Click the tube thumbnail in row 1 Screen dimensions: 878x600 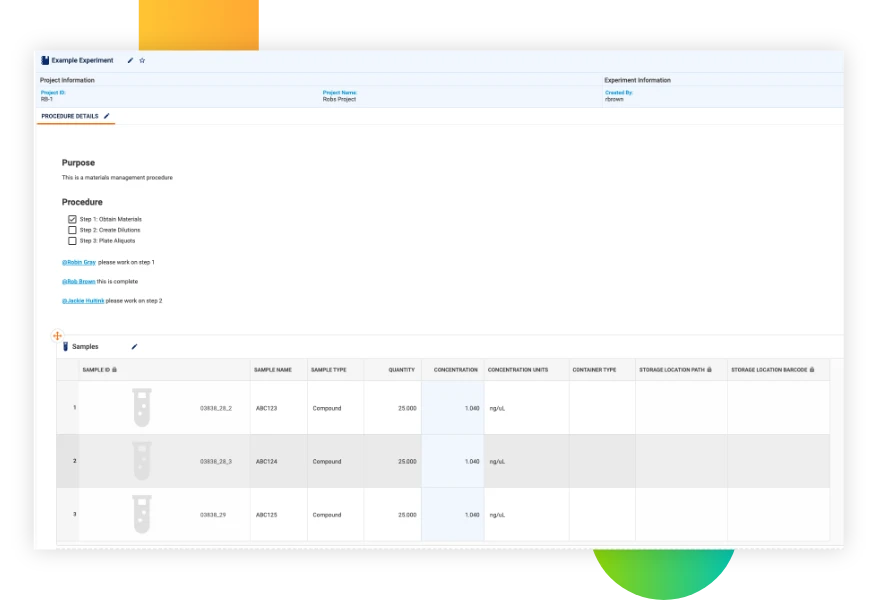(x=141, y=407)
